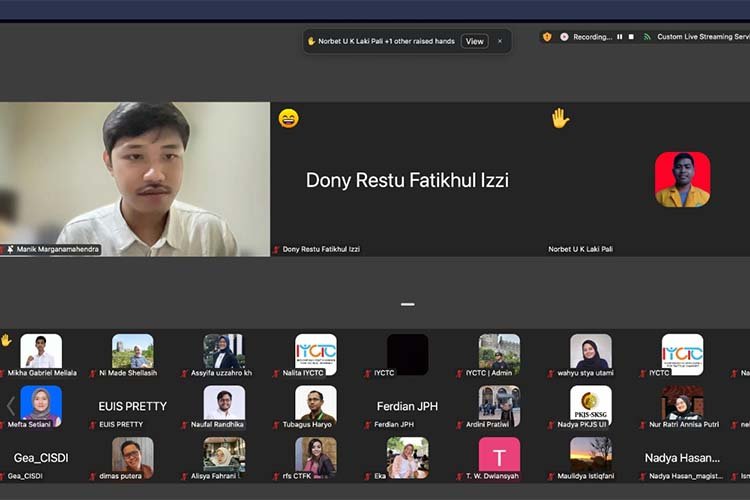Screen dimensions: 750x500
Task: Stop the meeting recording
Action: point(631,37)
